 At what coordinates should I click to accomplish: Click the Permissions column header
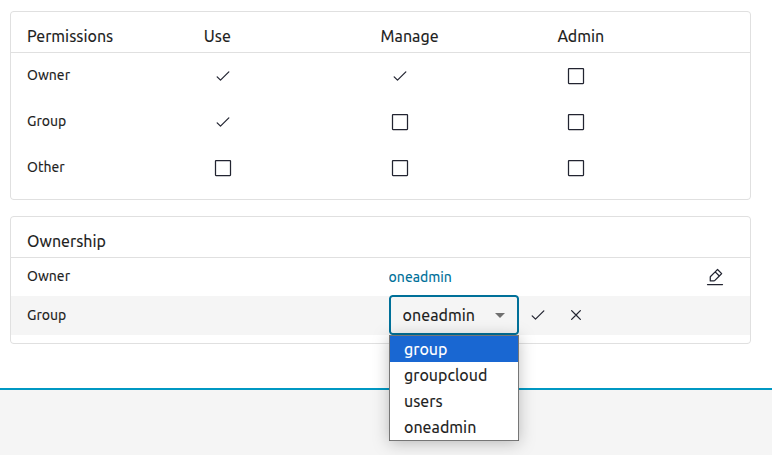(x=70, y=37)
